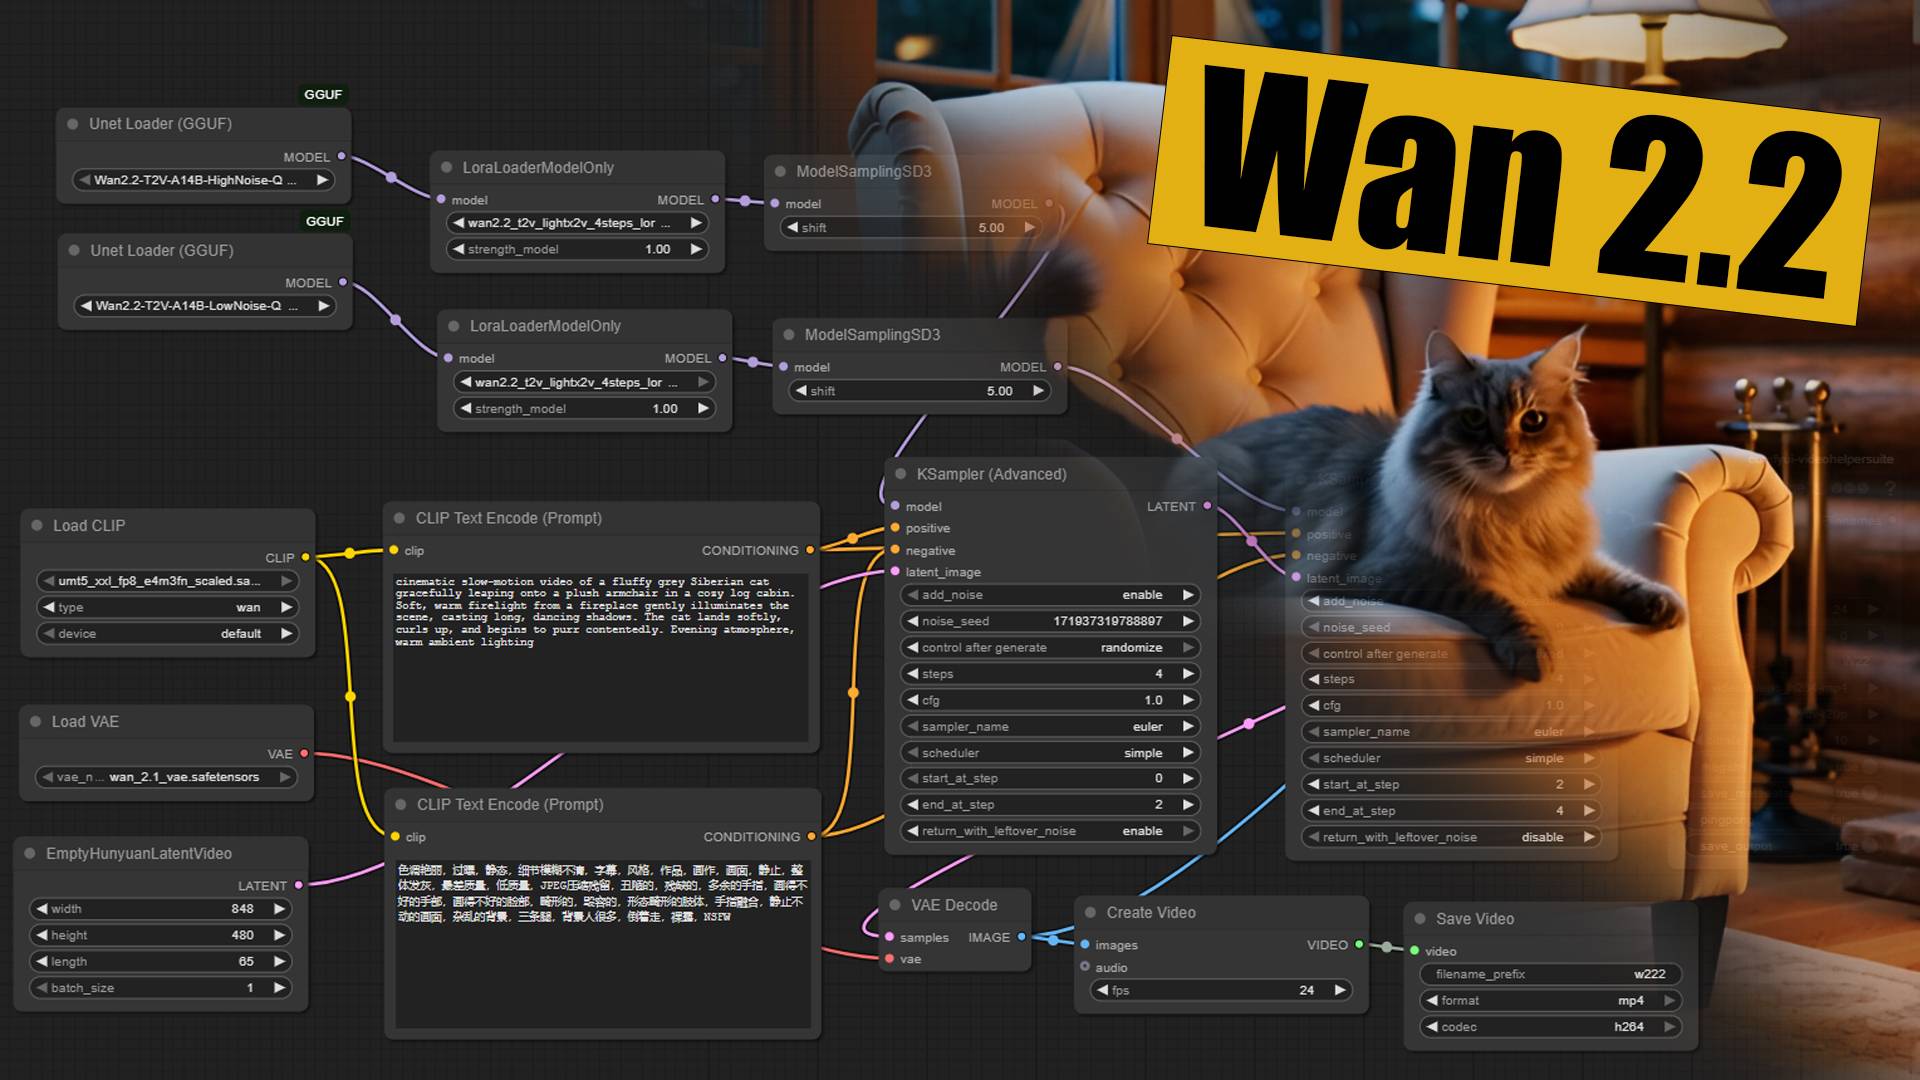Collapse the Unet Loader HighNoise node dot

(73, 124)
